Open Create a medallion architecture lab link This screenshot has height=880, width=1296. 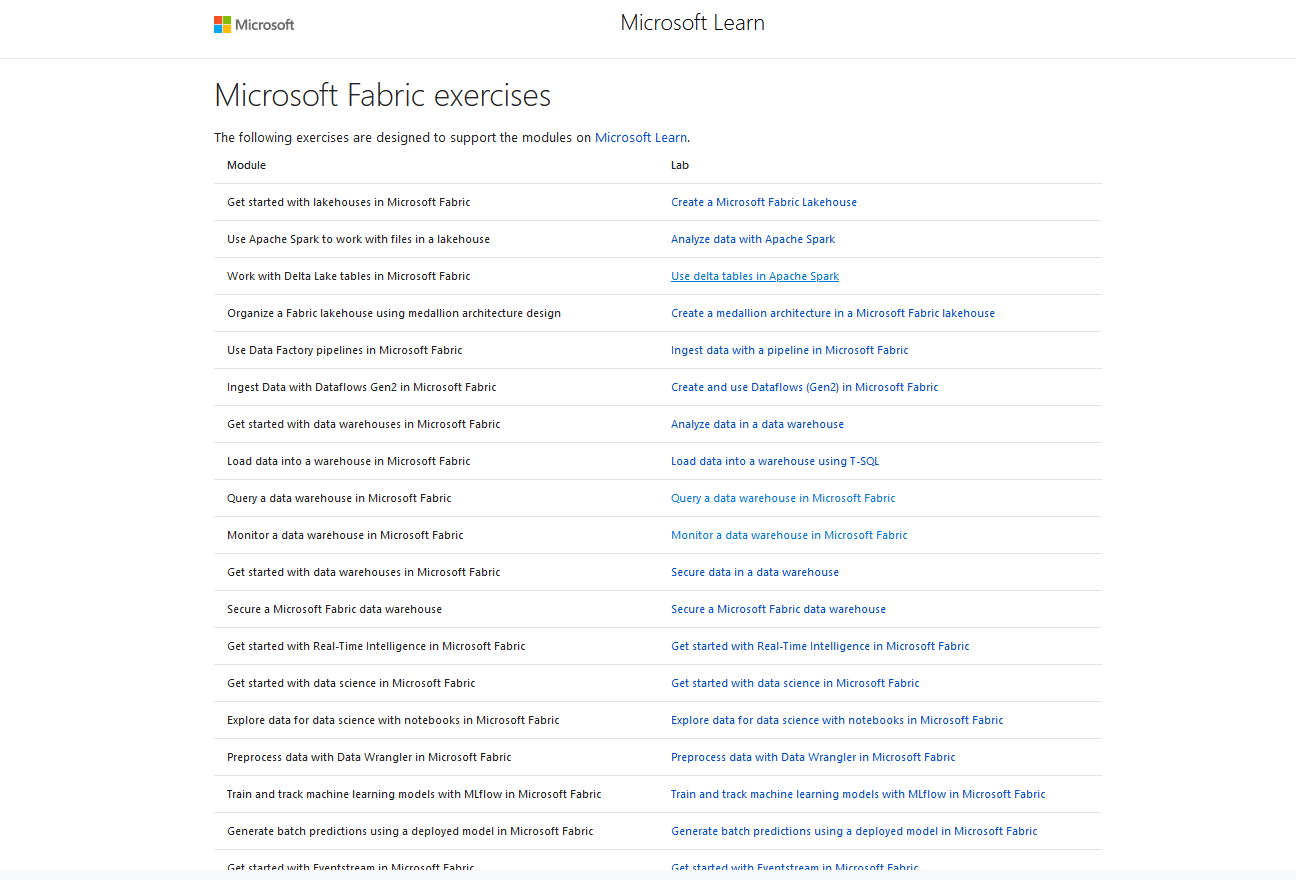(833, 313)
